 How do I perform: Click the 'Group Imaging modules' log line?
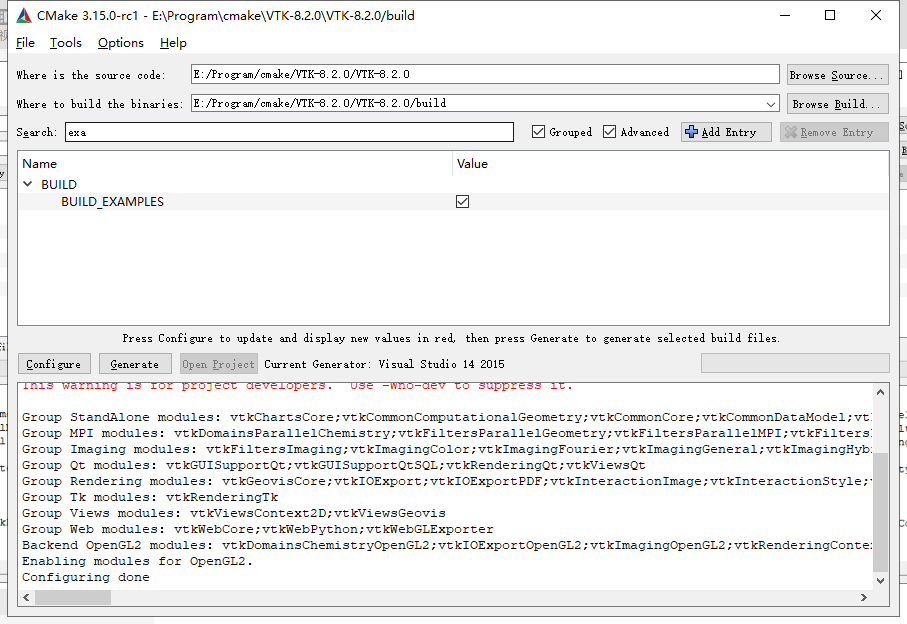(x=447, y=449)
